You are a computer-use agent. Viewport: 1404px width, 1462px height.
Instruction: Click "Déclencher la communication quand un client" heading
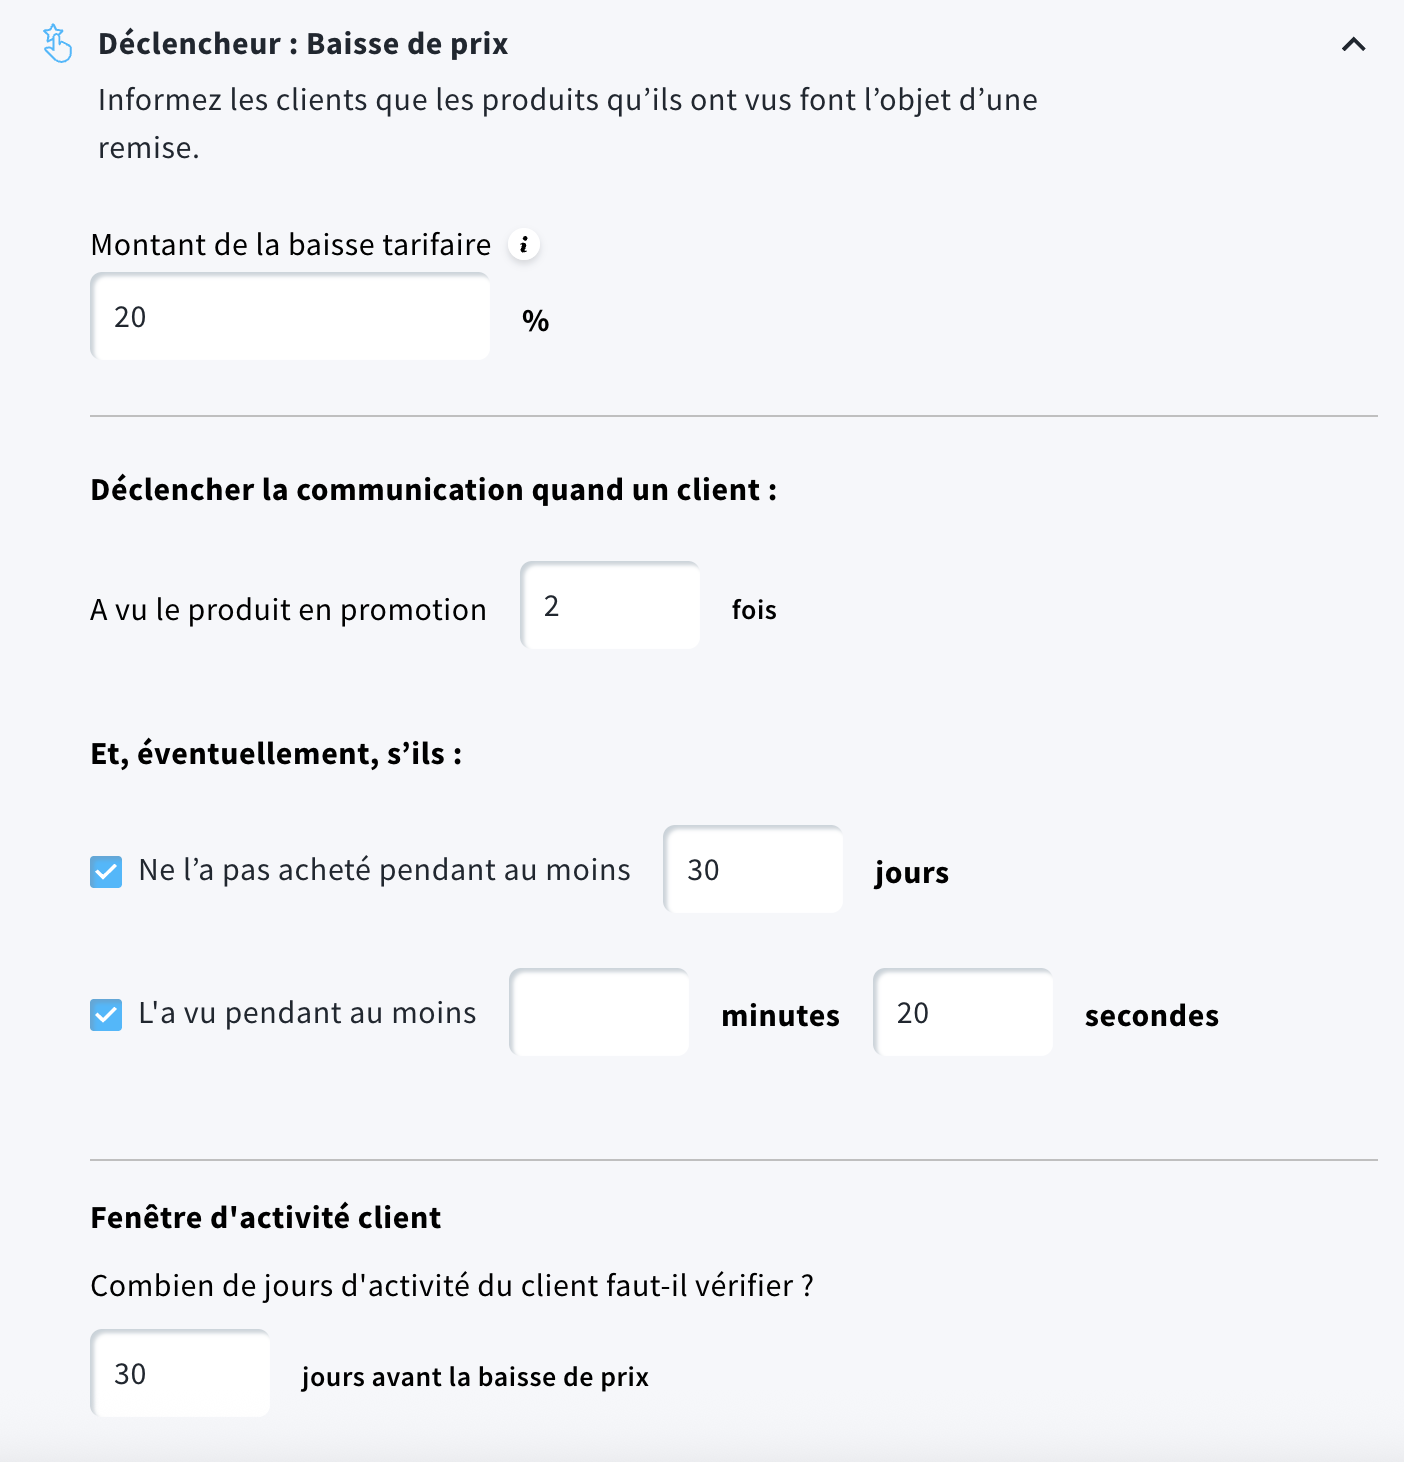point(434,489)
